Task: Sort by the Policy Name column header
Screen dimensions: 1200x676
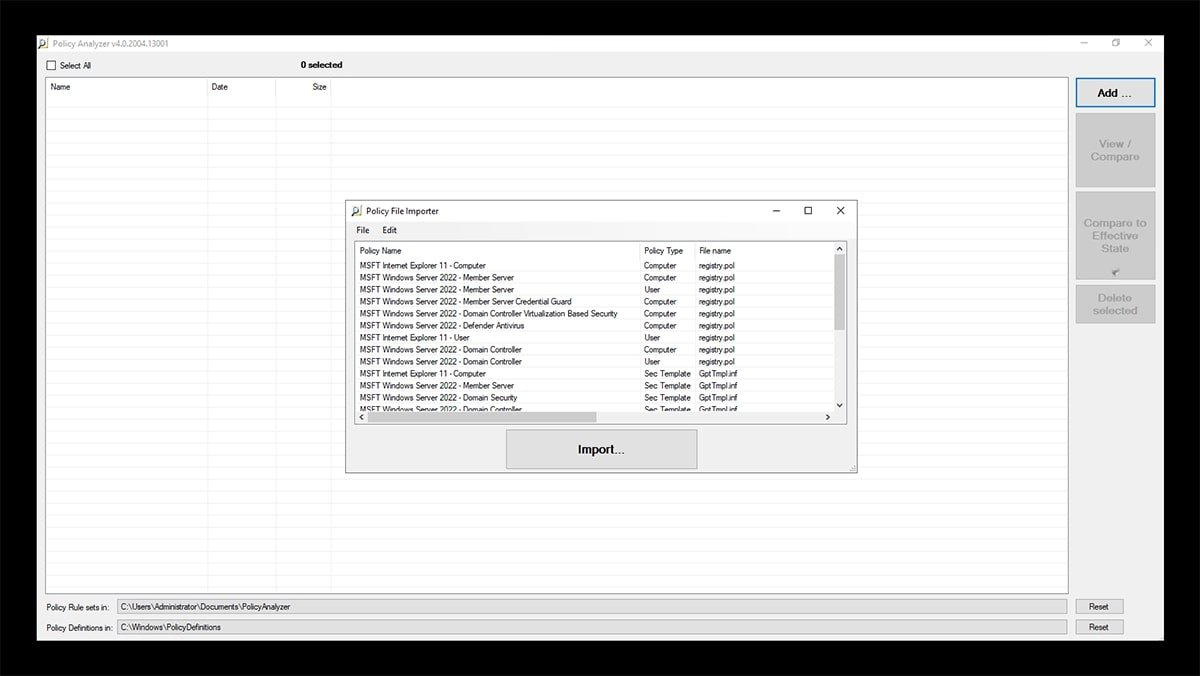Action: [497, 250]
